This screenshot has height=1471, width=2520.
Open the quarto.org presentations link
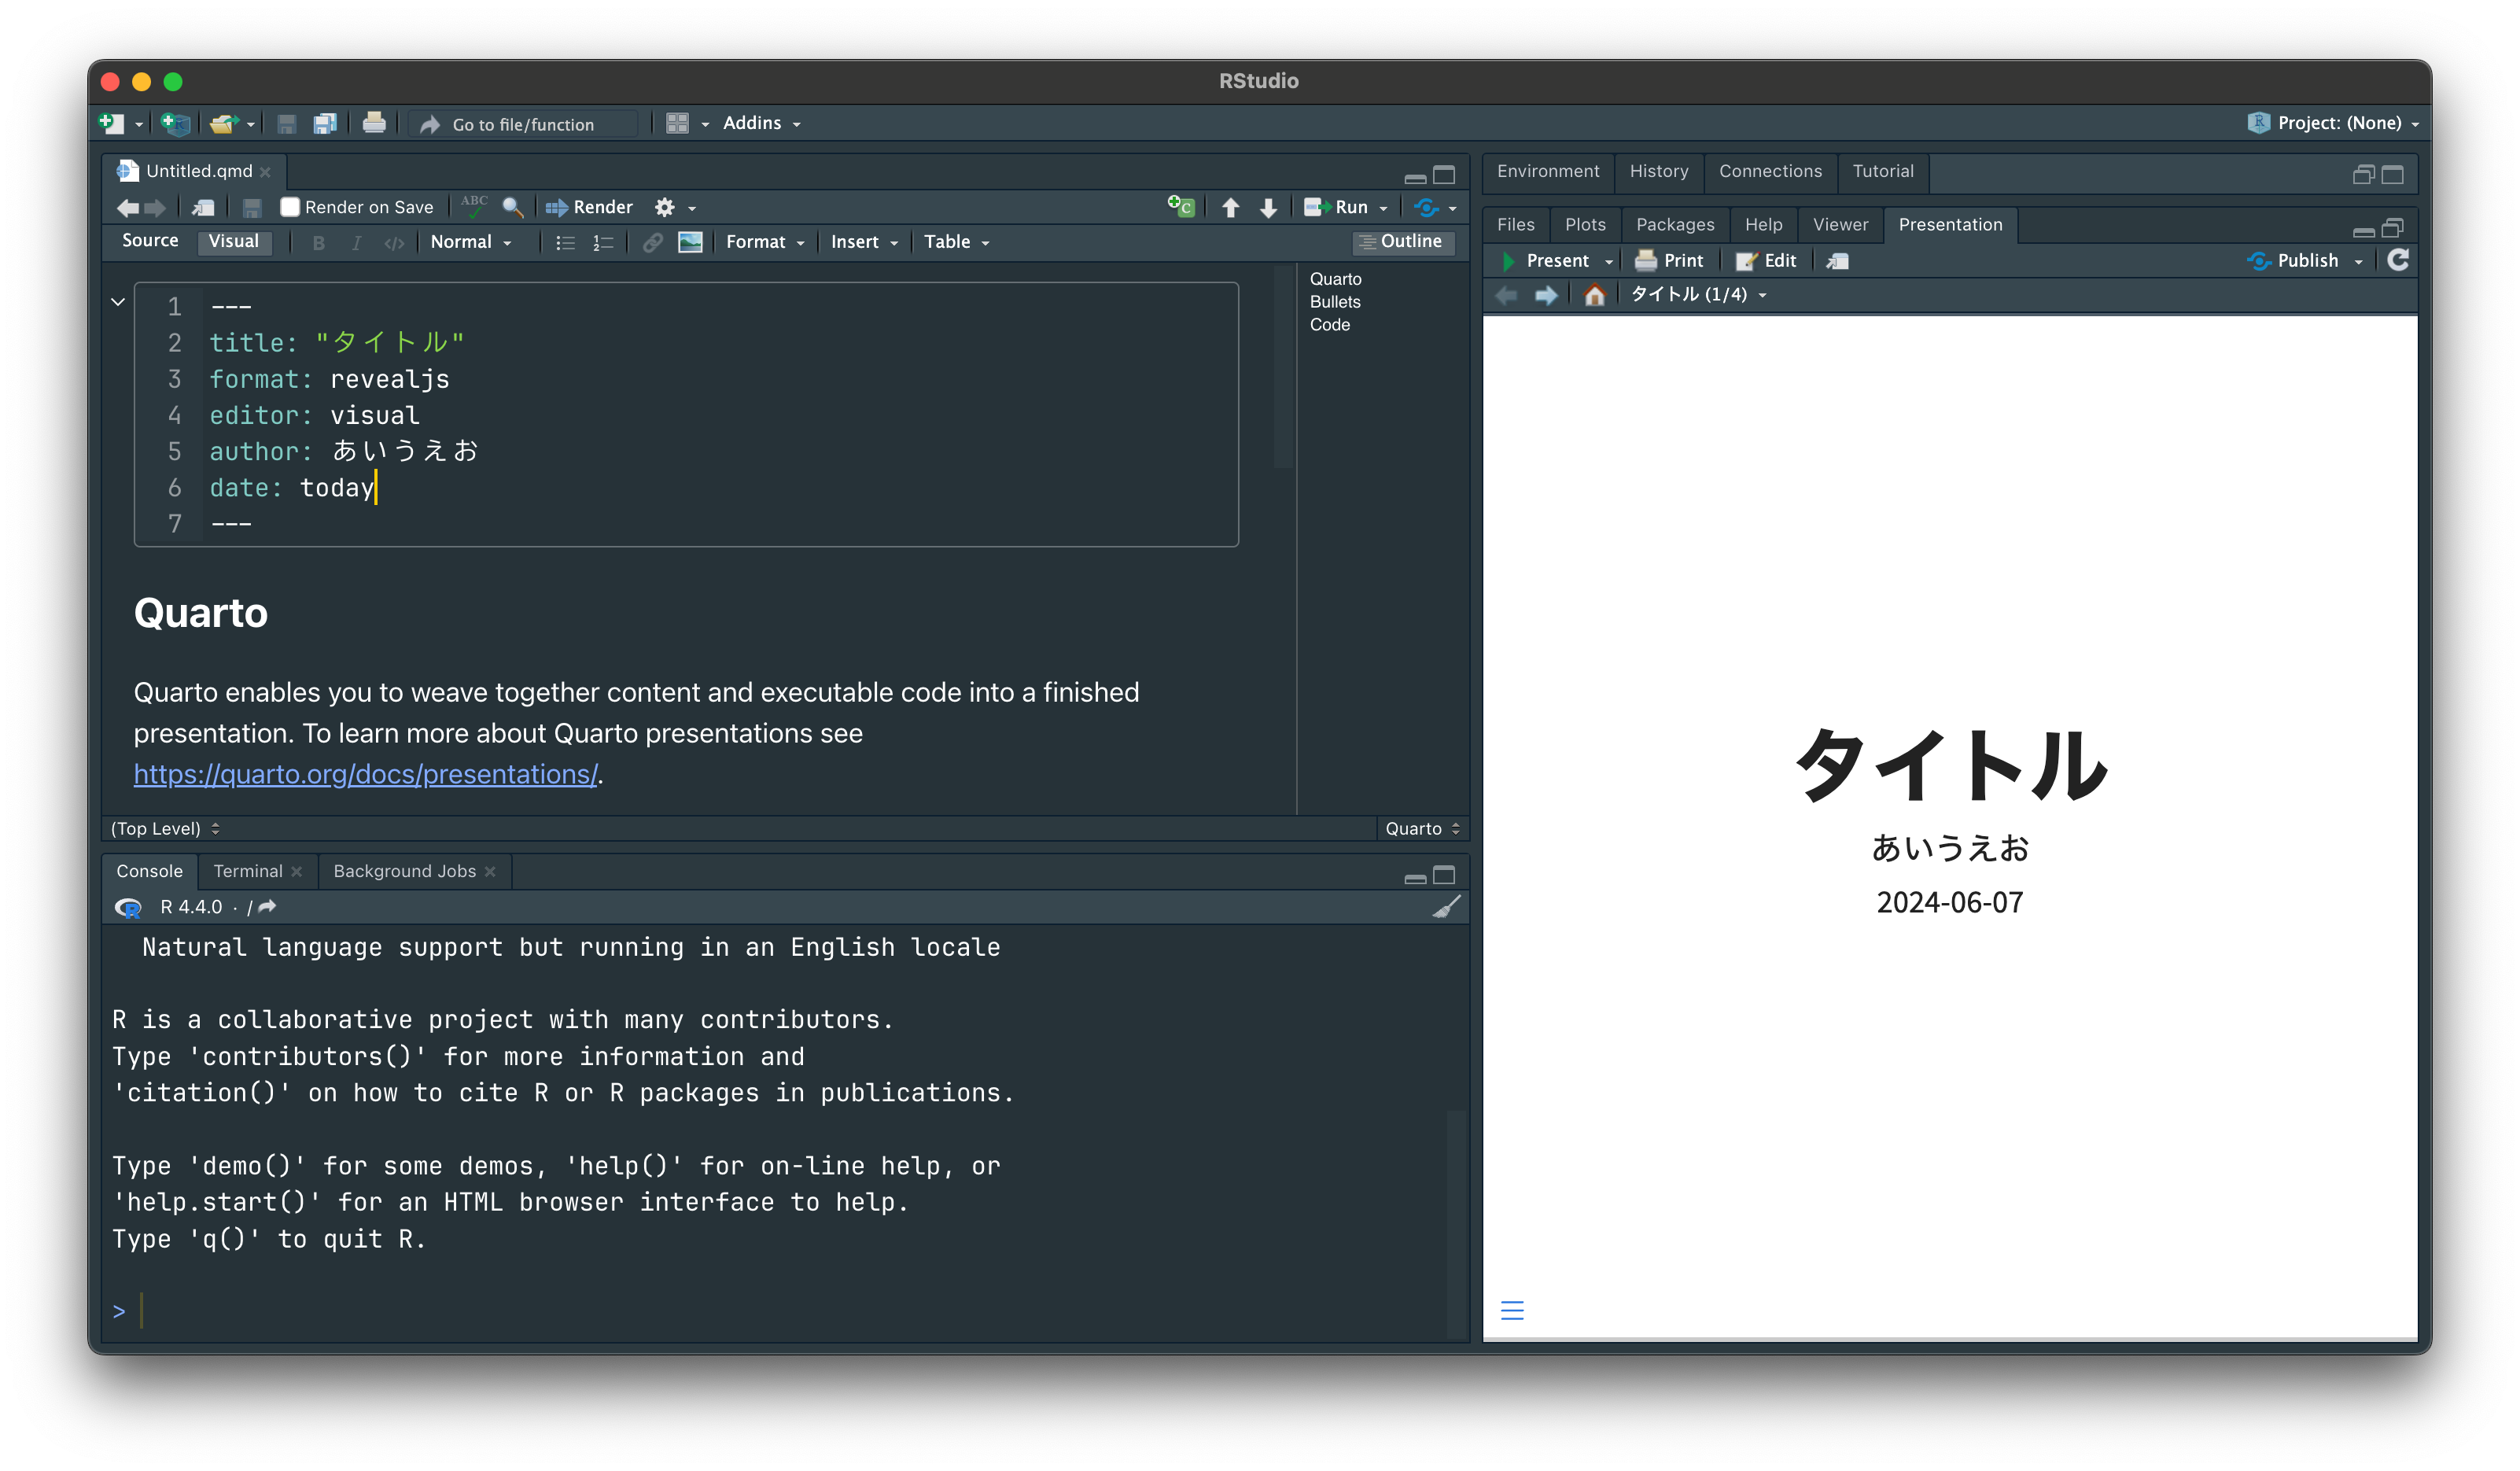click(x=365, y=774)
